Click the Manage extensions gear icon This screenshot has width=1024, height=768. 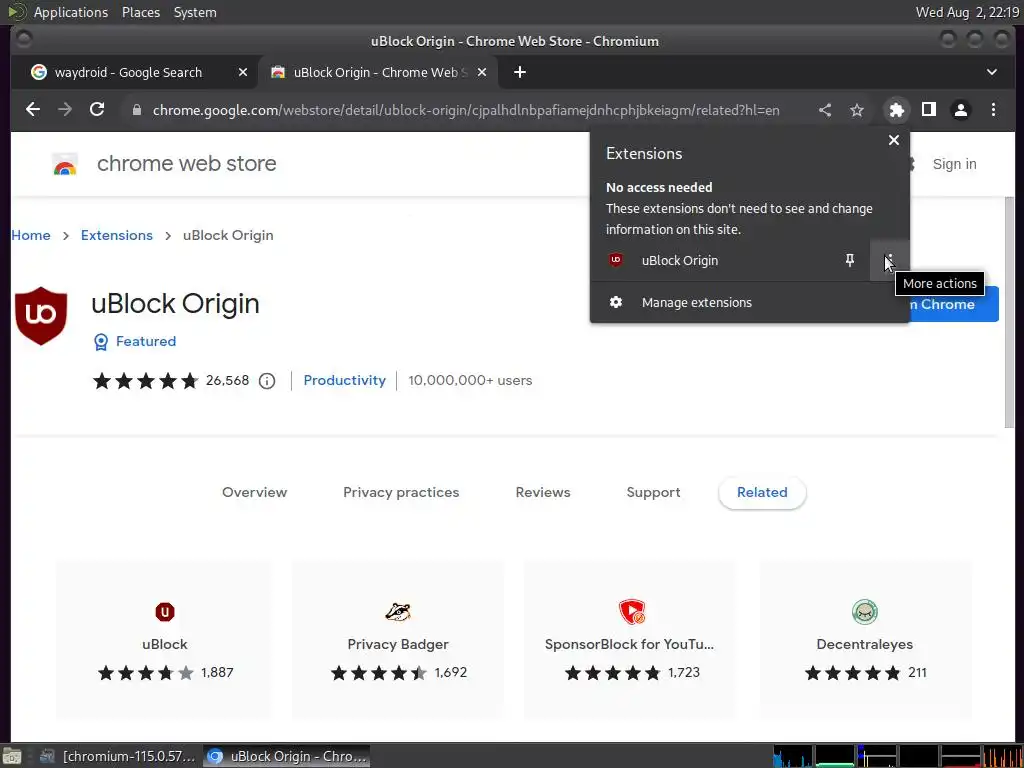tap(615, 302)
